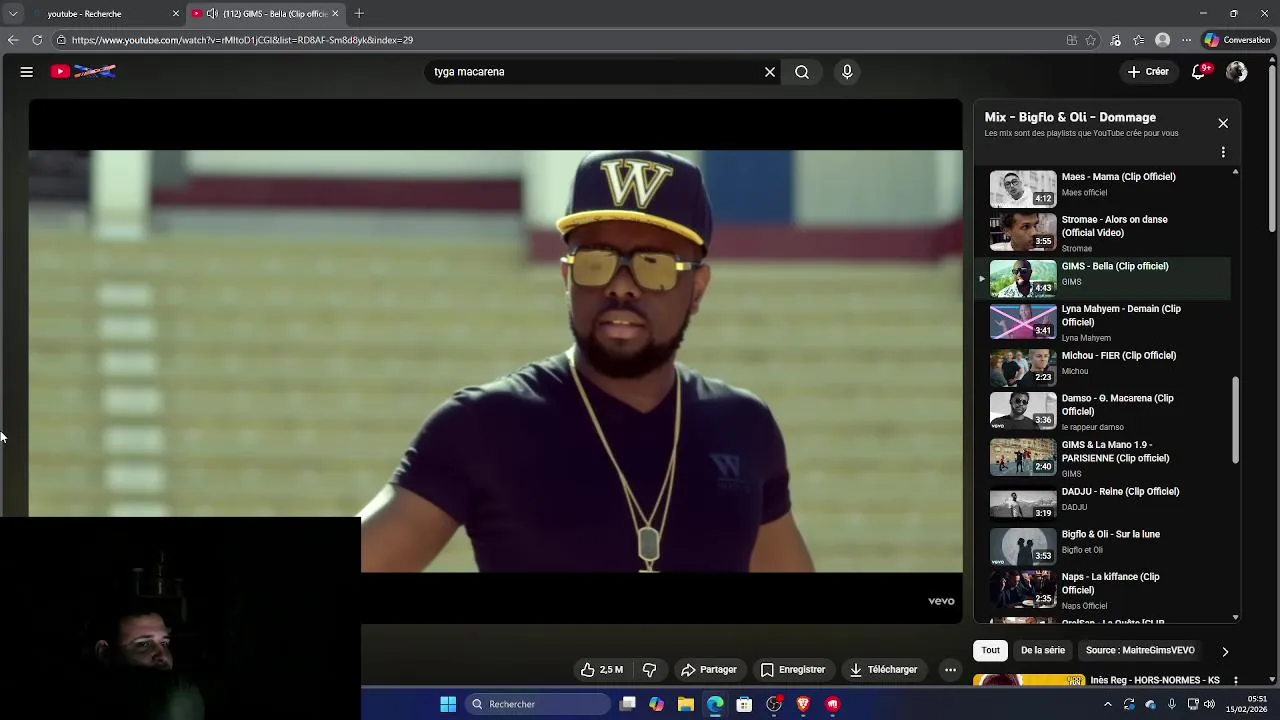Play Bigflo & Oli - Sur la lune

(1105, 545)
